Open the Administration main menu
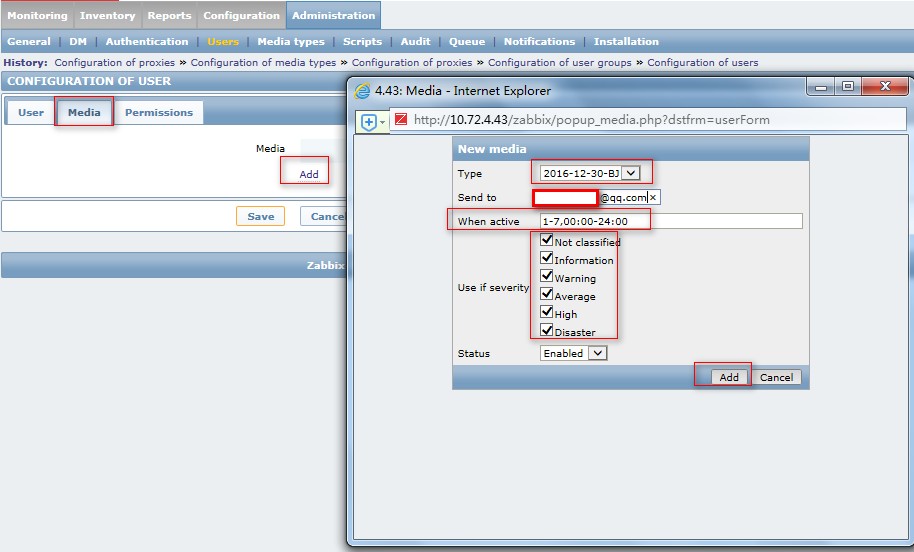Viewport: 914px width, 552px height. (x=333, y=16)
